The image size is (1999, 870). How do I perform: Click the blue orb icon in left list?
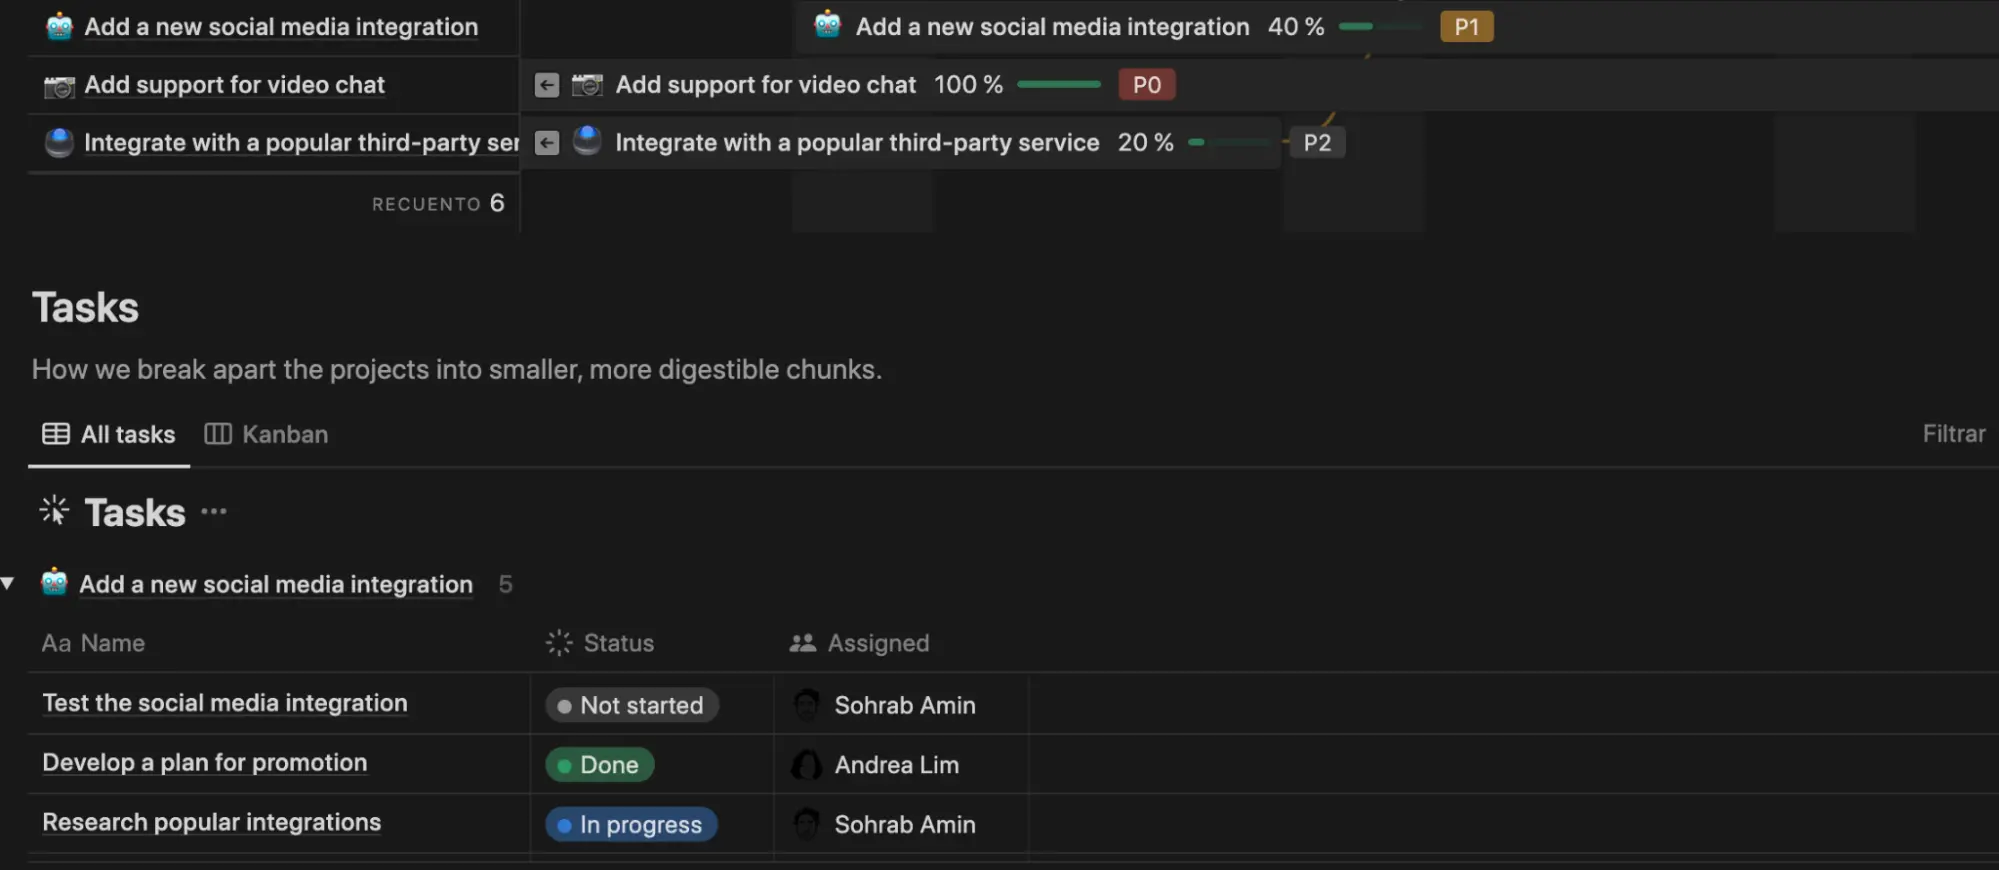click(59, 143)
